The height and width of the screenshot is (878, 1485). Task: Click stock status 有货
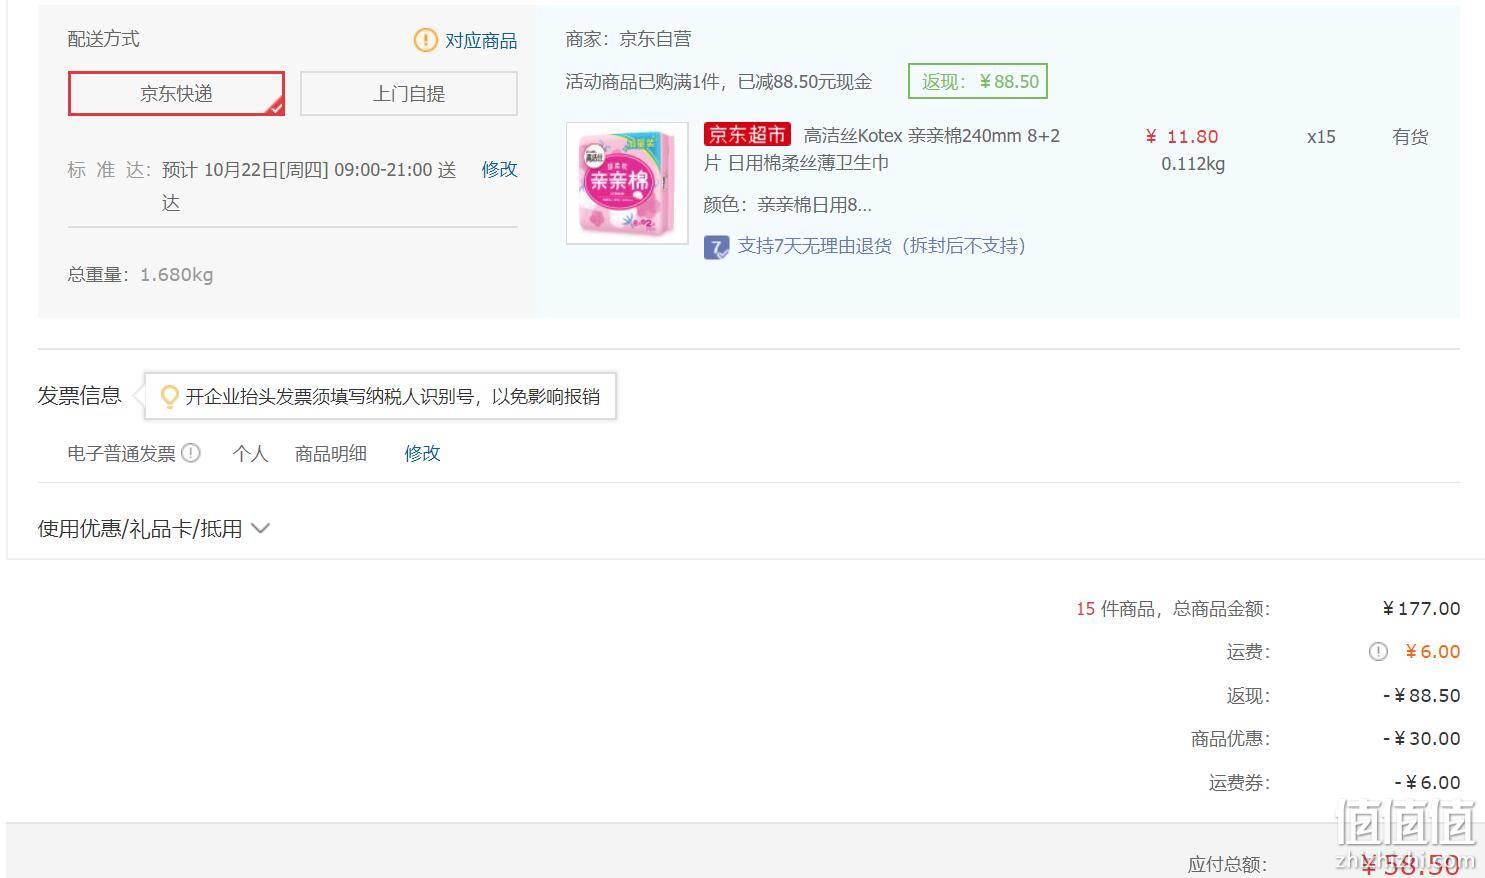(x=1410, y=137)
